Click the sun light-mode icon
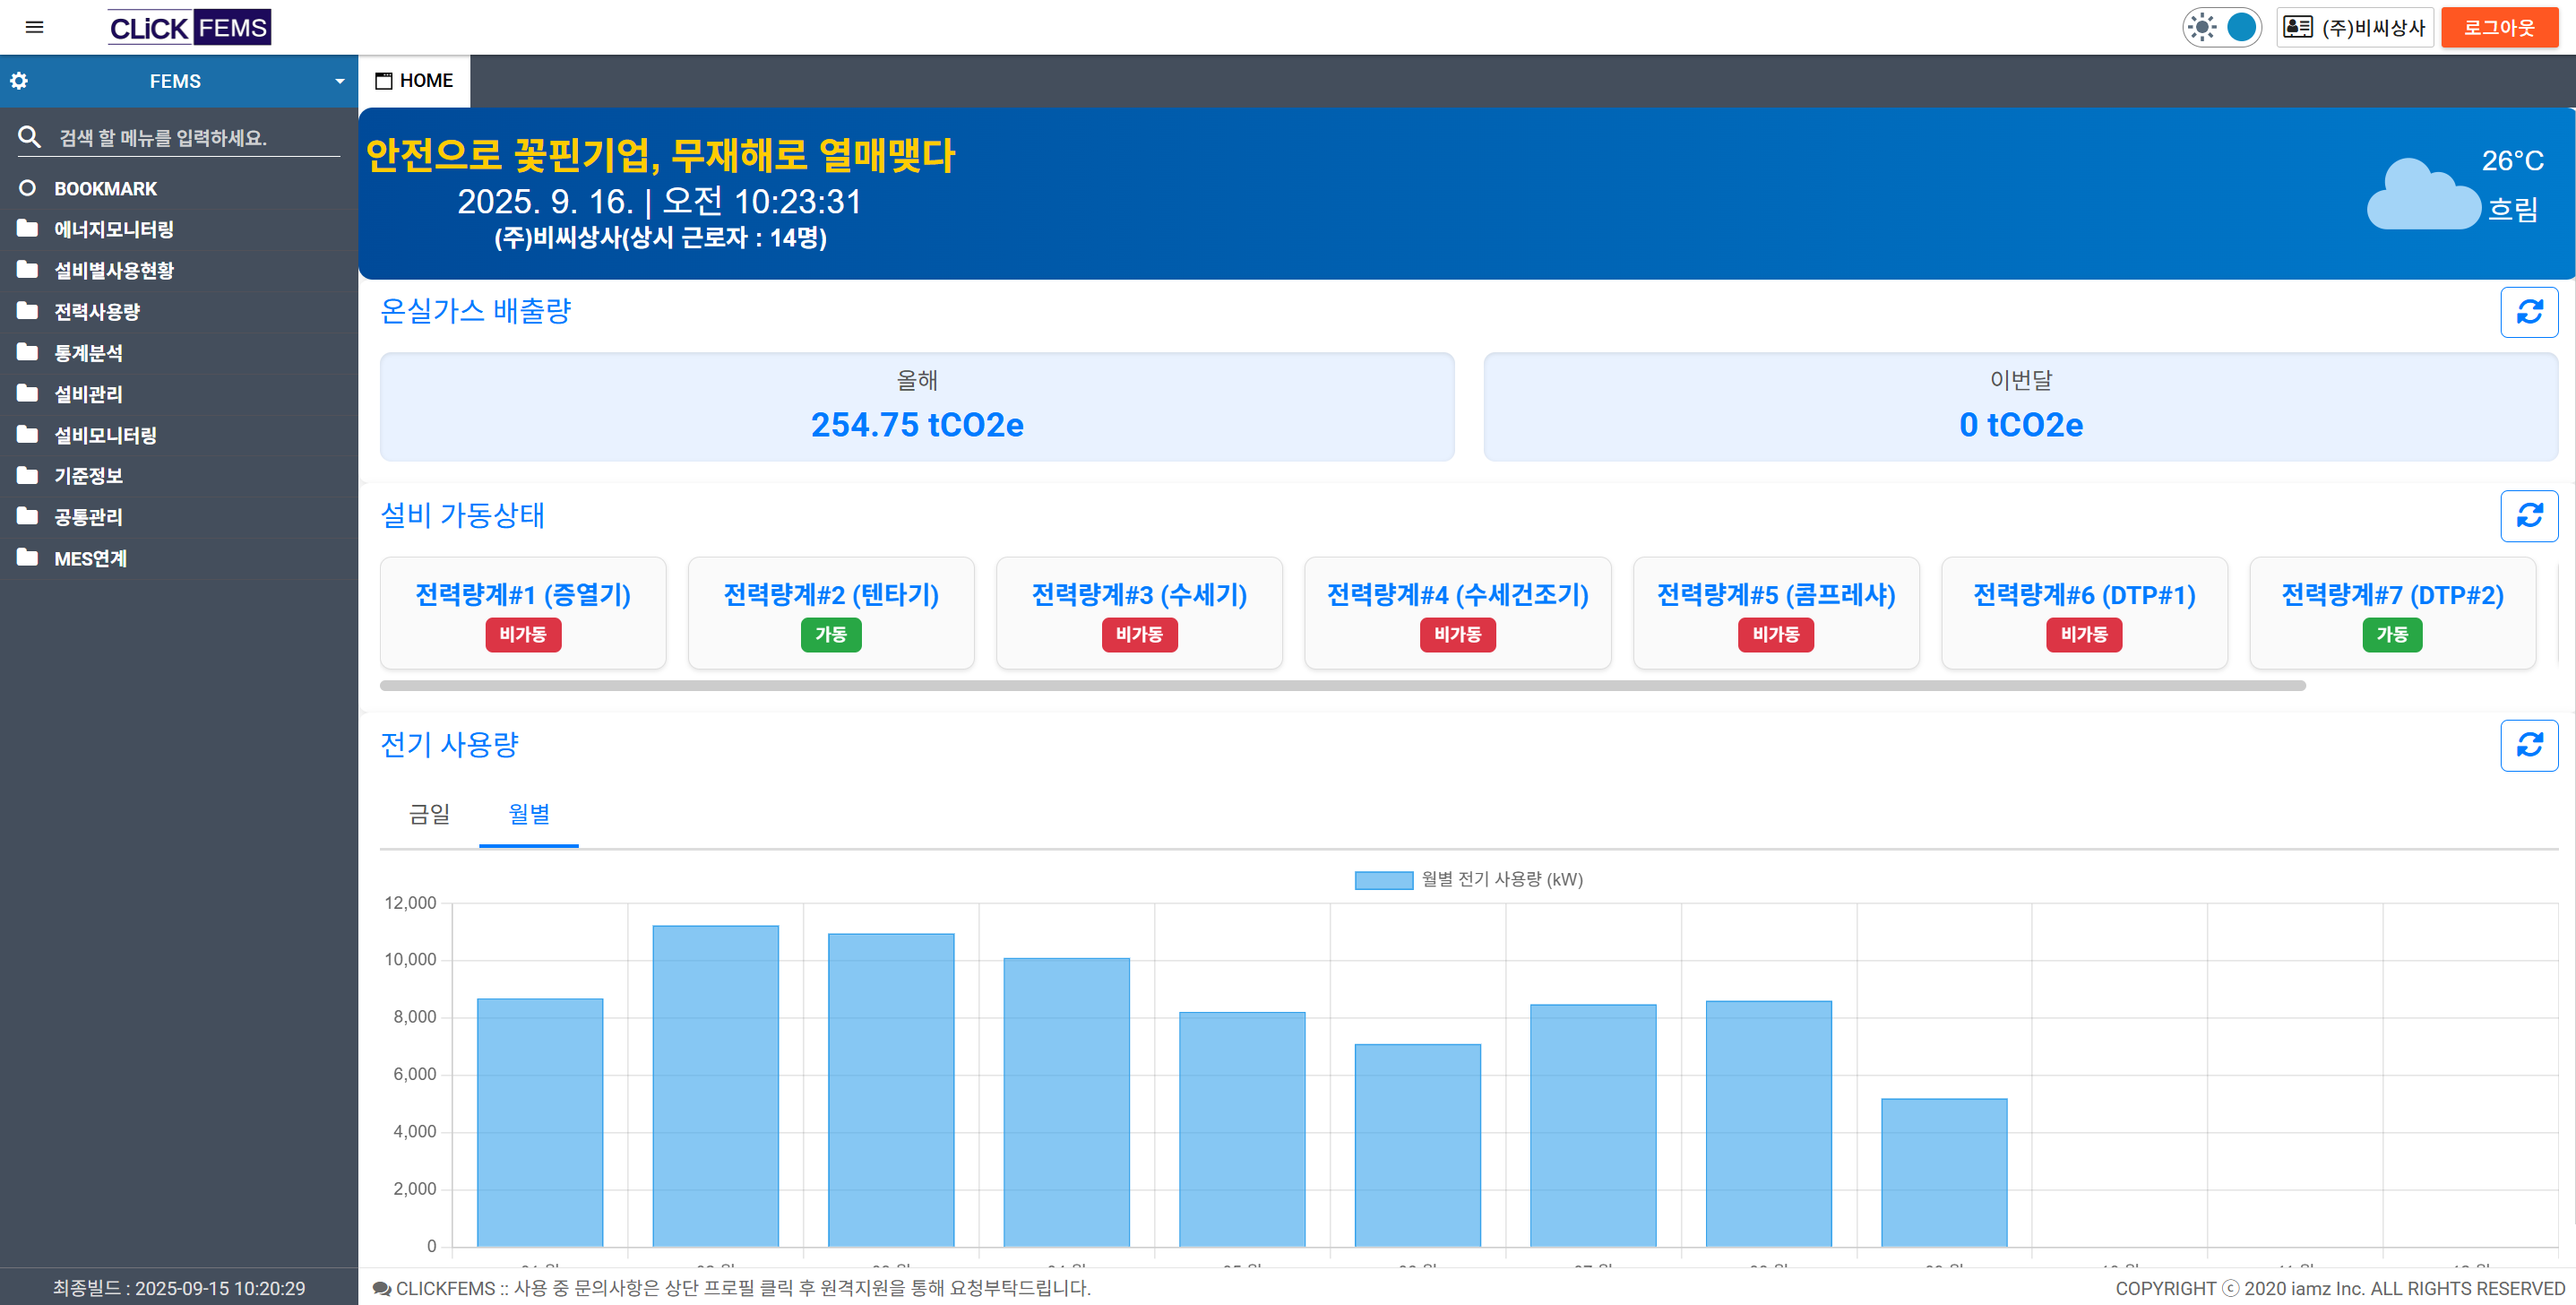The image size is (2576, 1305). pos(2201,27)
